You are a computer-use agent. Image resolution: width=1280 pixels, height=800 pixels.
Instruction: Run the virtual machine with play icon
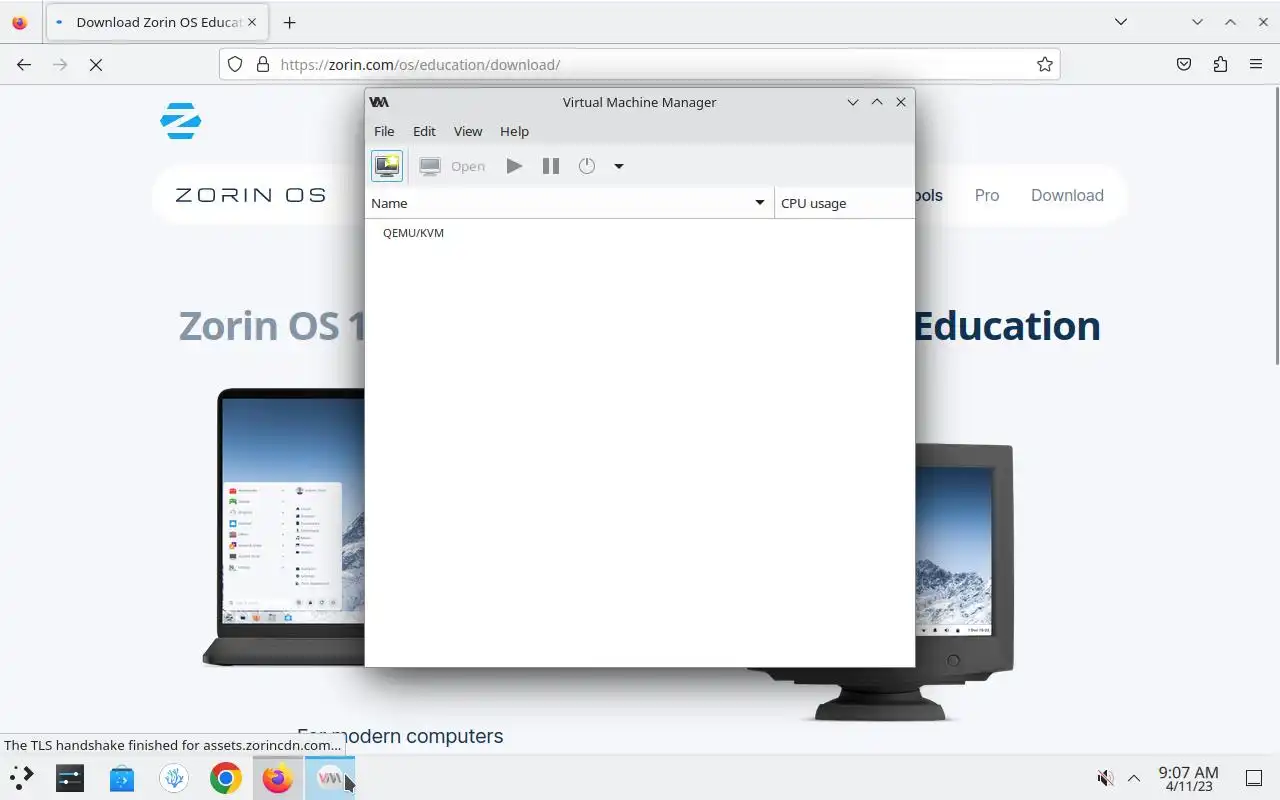[514, 166]
